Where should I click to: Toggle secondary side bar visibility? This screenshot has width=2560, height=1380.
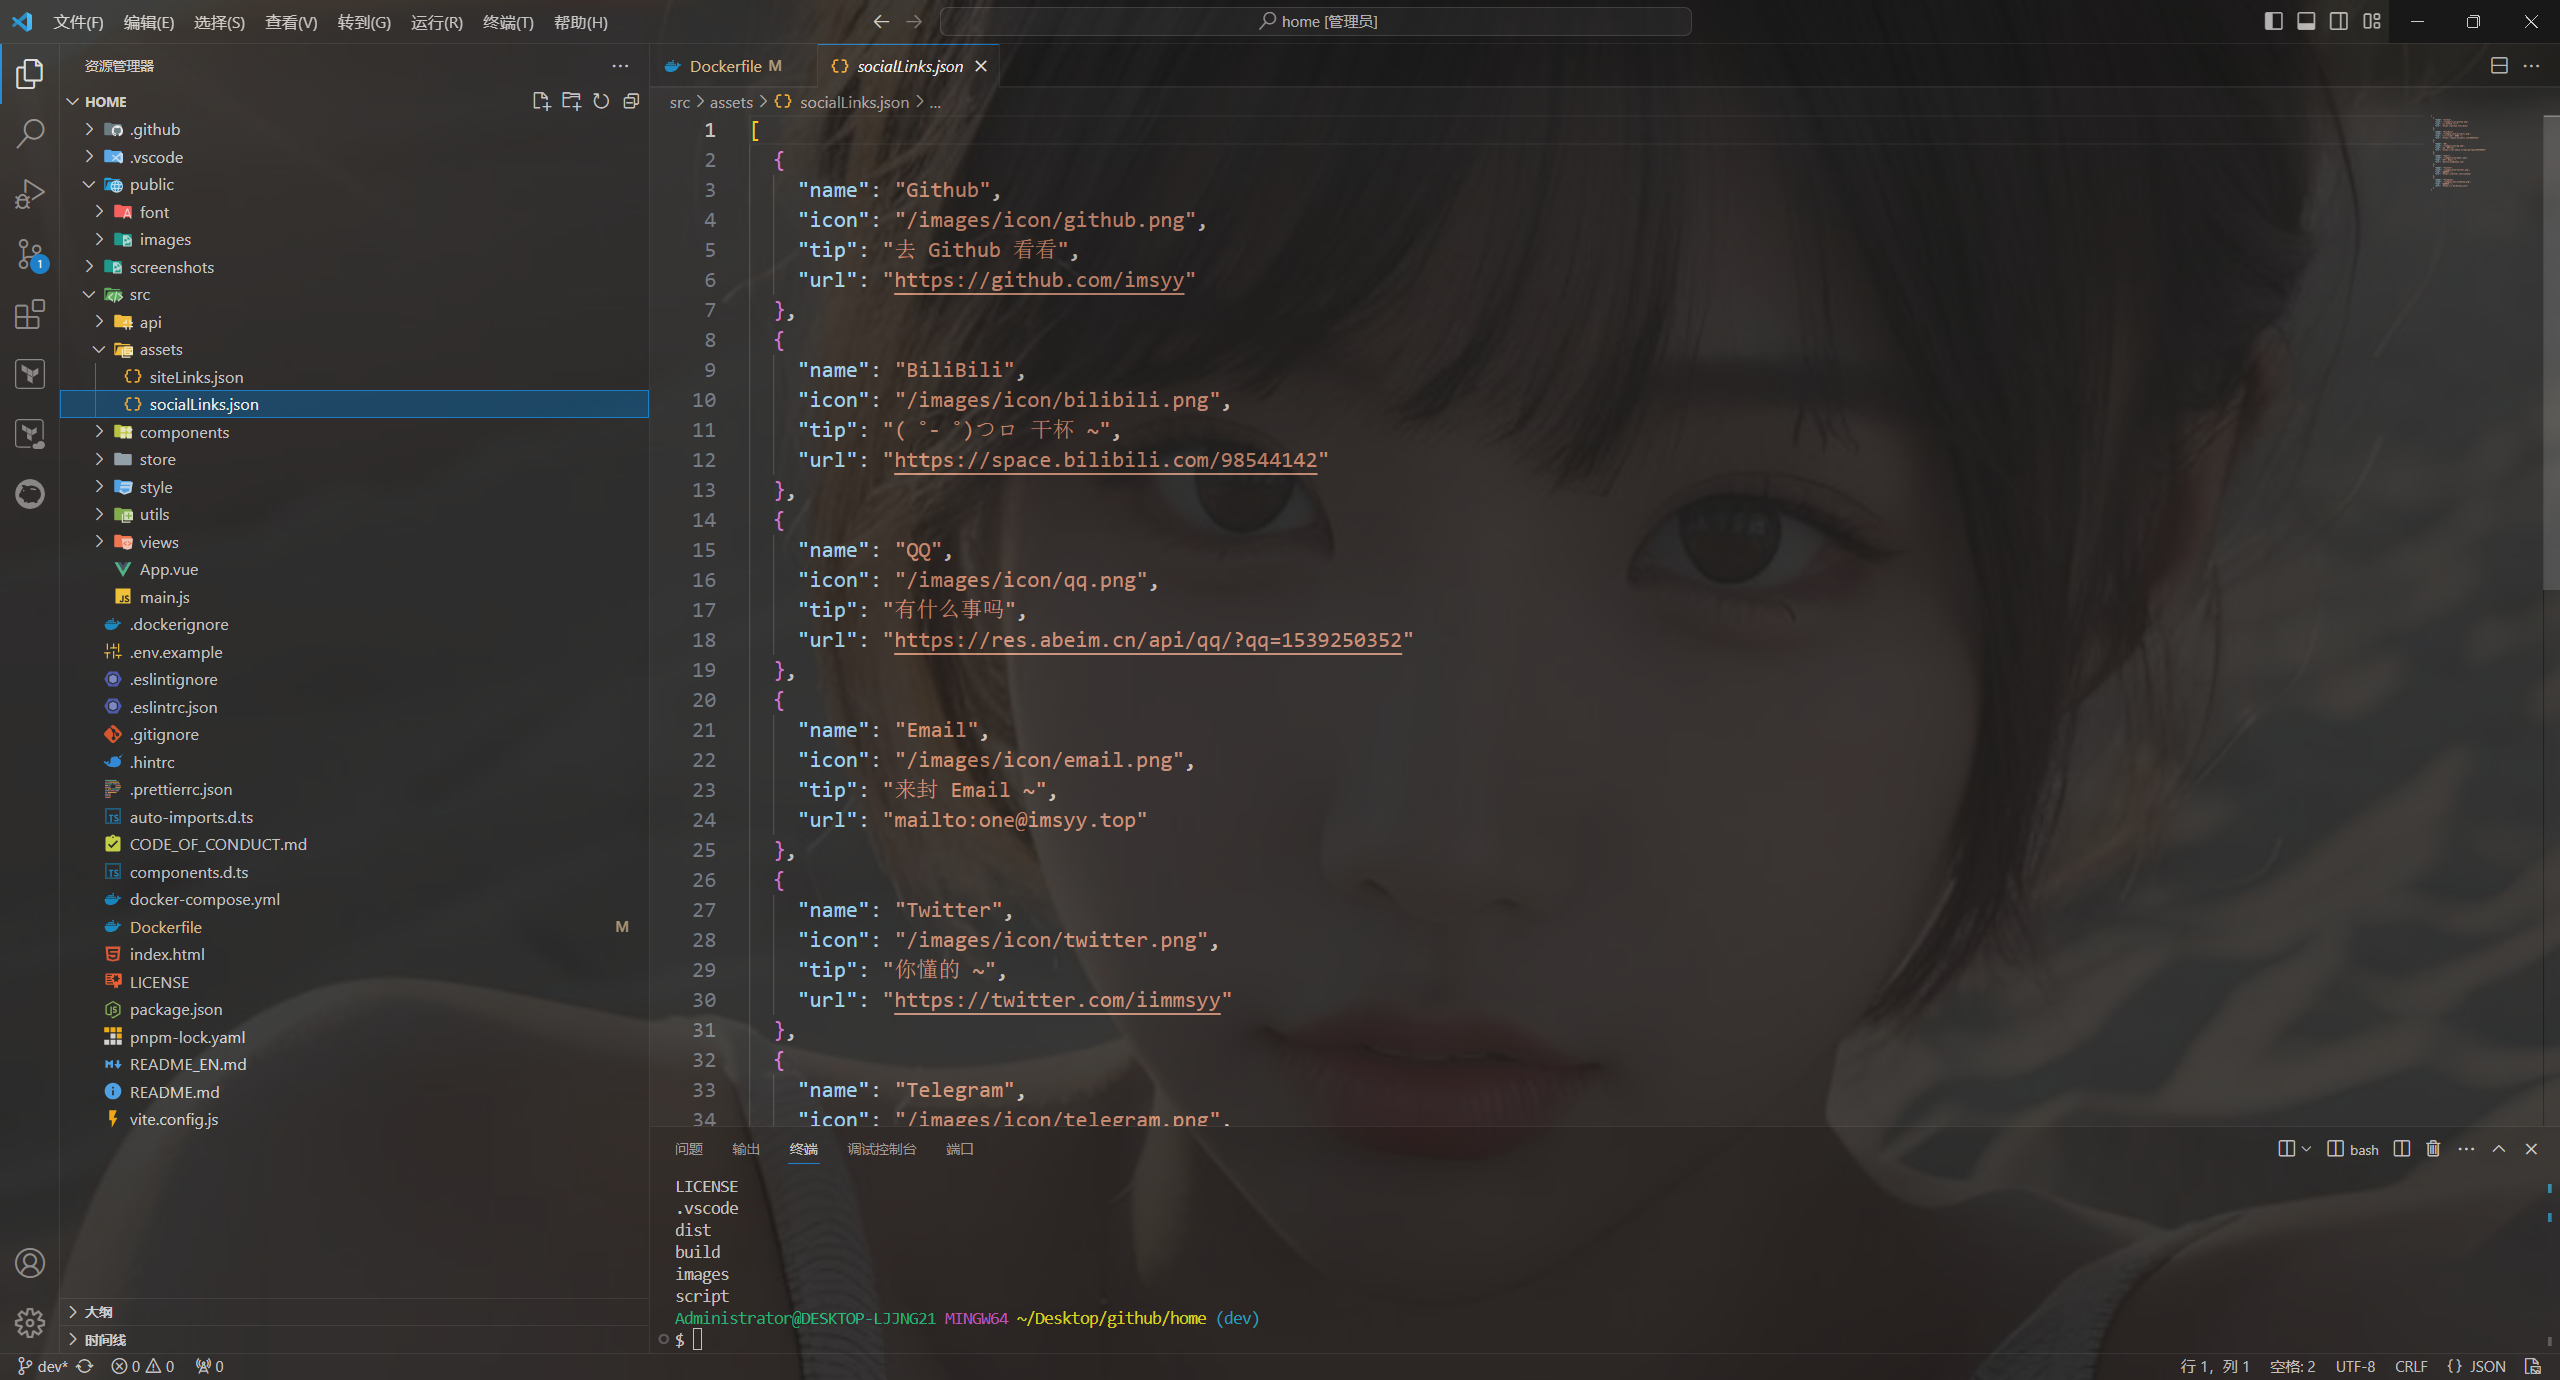pos(2339,21)
